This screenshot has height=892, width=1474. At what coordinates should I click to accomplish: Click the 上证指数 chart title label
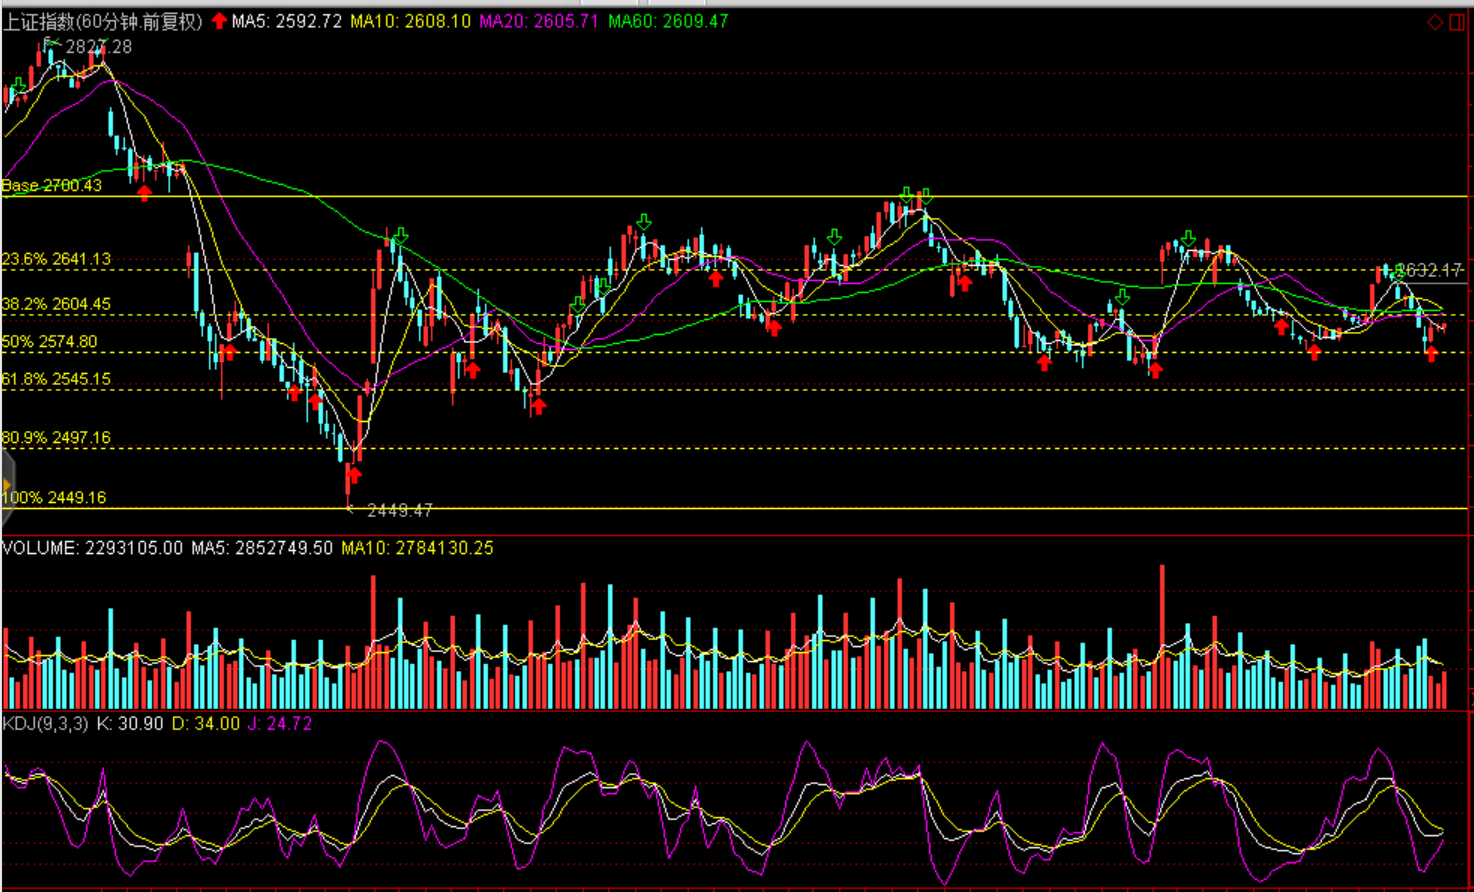tap(102, 21)
